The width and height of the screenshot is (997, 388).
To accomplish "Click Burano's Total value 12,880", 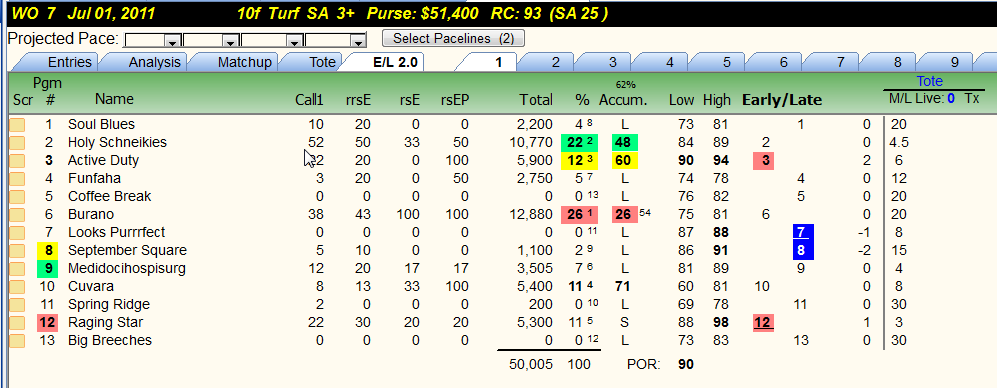I will (x=531, y=214).
